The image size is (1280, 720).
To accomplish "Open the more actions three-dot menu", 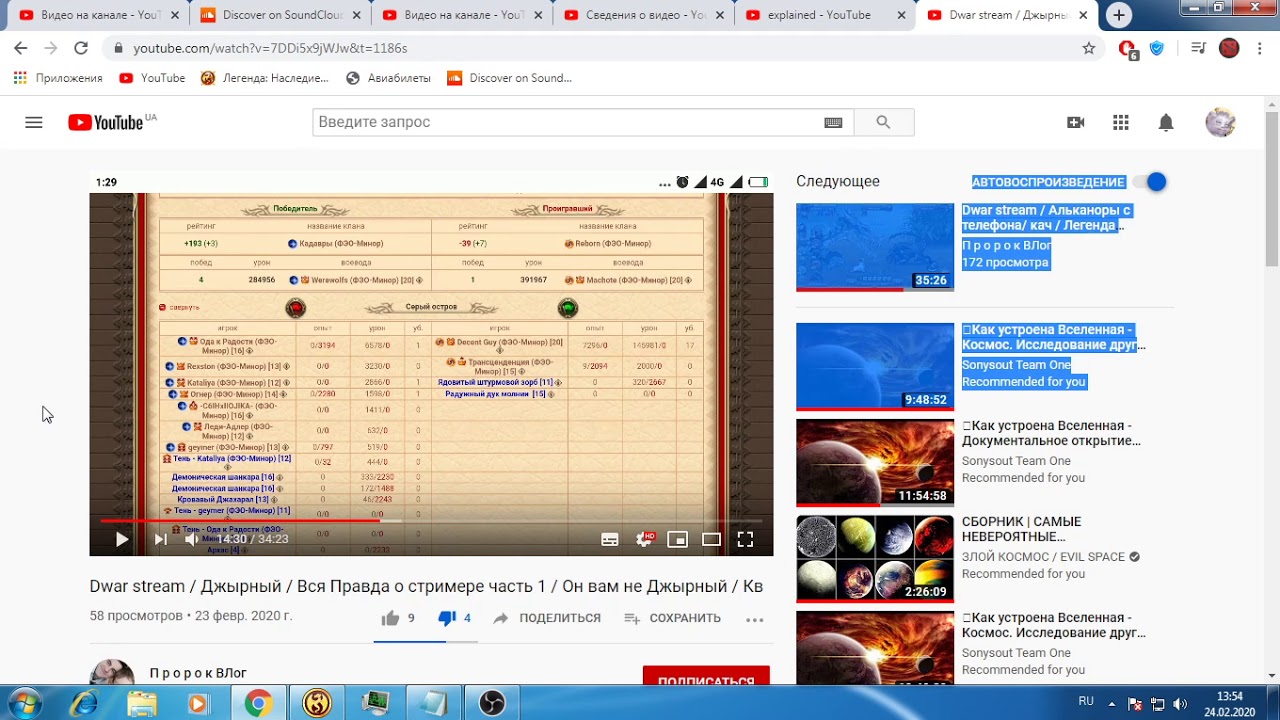I will pos(755,619).
